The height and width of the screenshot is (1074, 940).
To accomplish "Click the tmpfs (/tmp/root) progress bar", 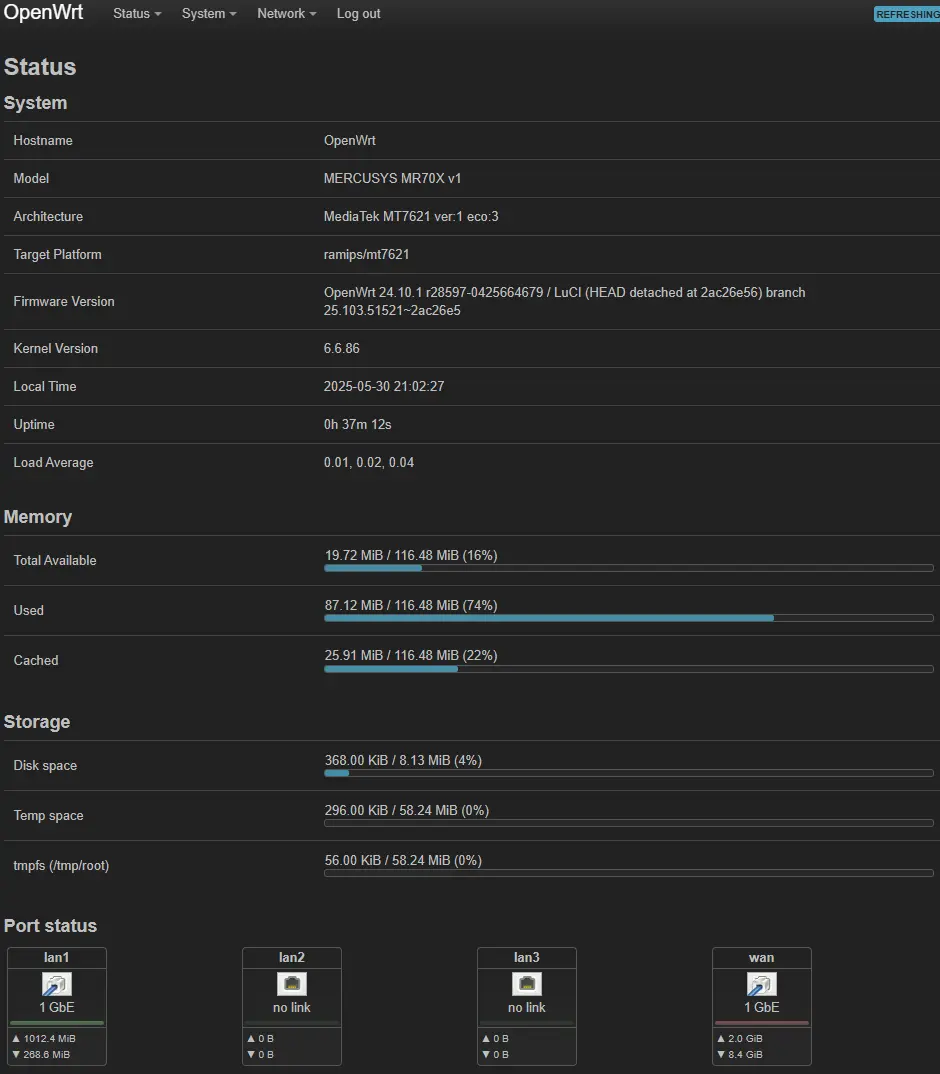I will (x=629, y=873).
